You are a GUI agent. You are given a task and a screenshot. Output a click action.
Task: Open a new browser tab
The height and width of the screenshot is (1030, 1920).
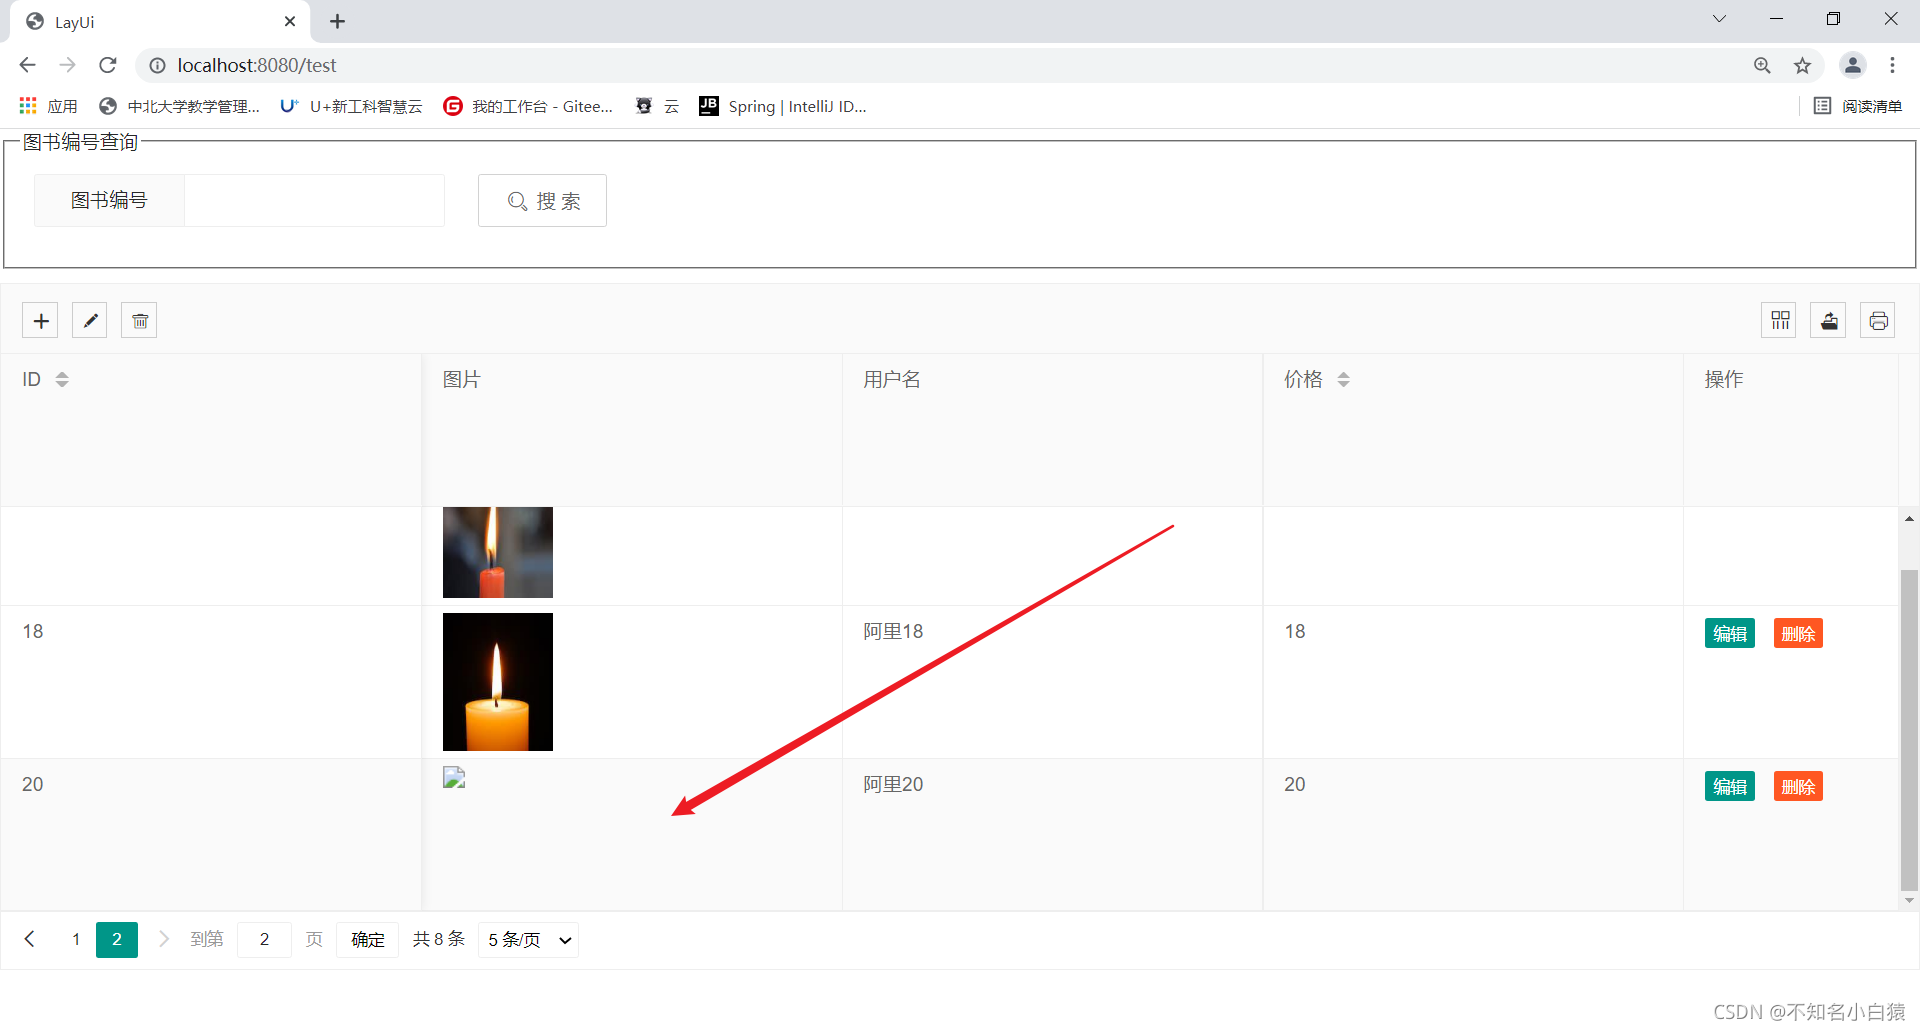337,21
